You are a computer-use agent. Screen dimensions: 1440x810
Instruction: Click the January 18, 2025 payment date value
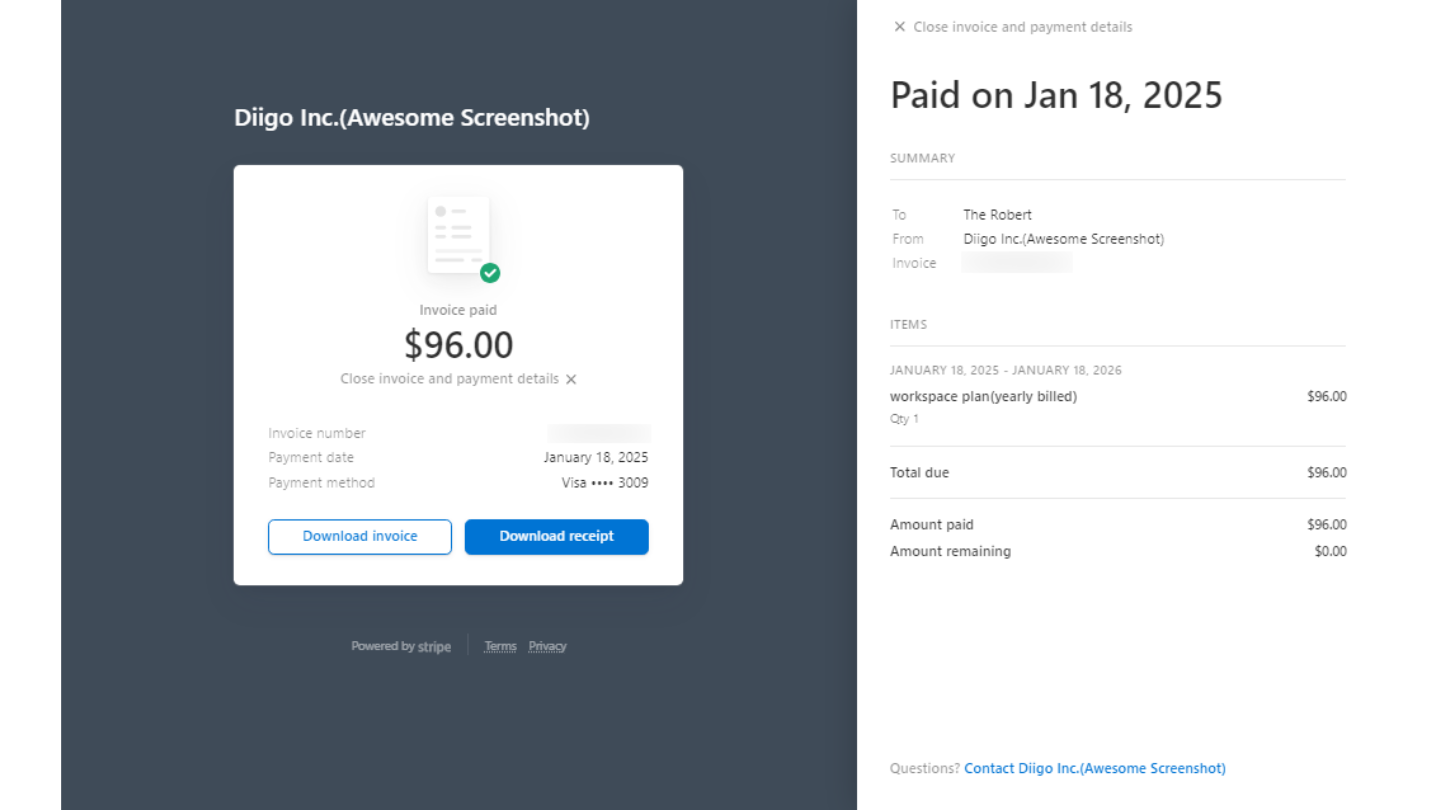coord(595,457)
